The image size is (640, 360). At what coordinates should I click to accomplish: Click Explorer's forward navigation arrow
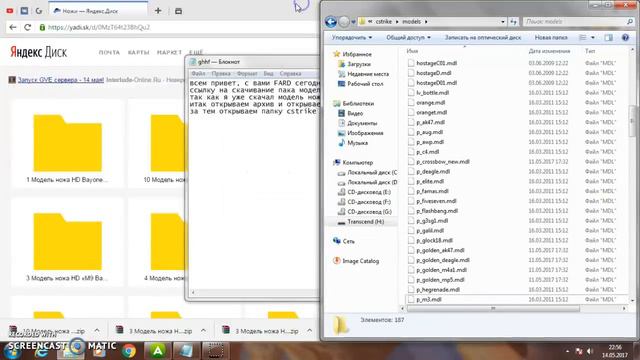point(344,22)
